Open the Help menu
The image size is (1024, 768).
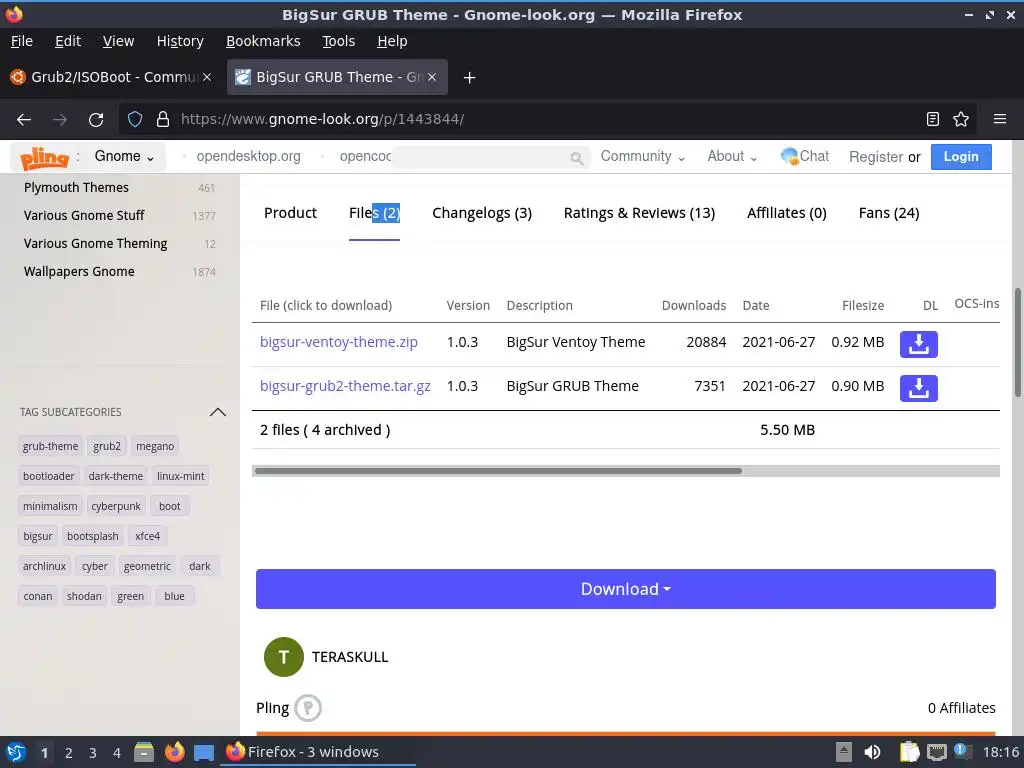(x=392, y=41)
